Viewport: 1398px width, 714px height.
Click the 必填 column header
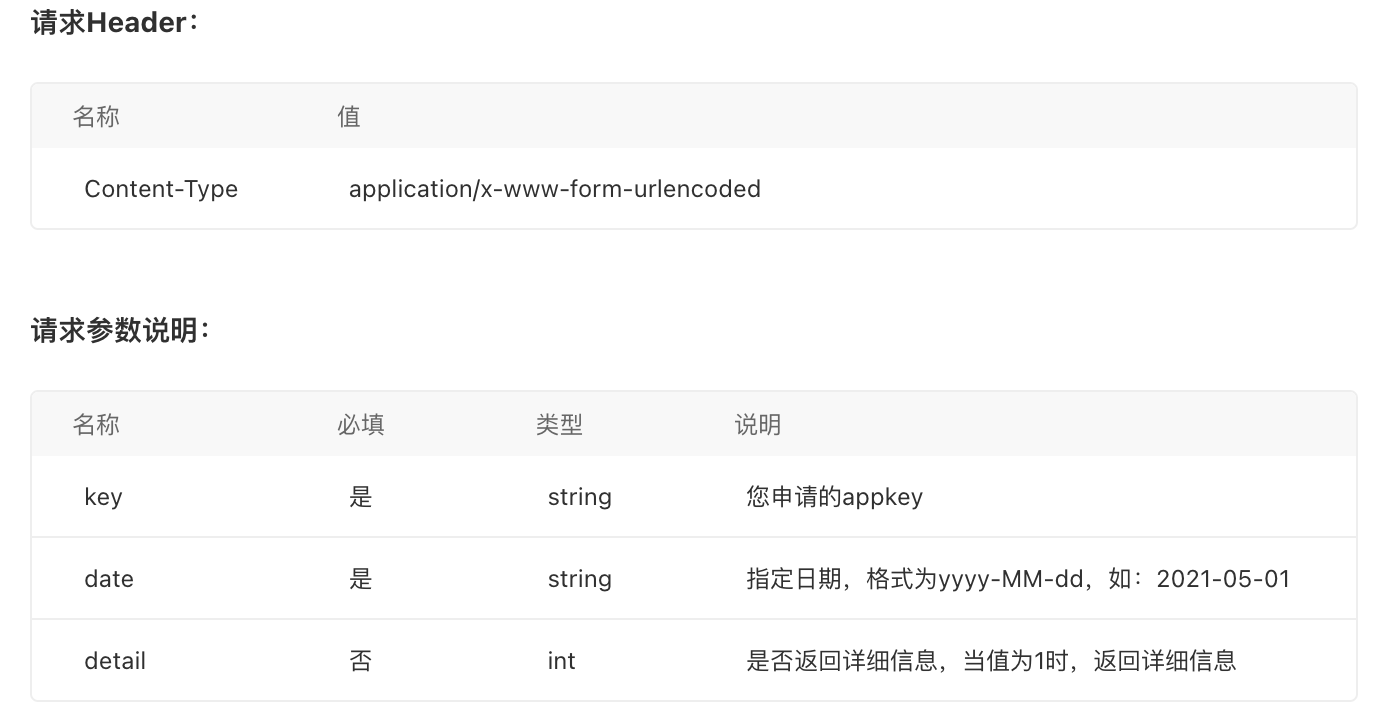(361, 425)
